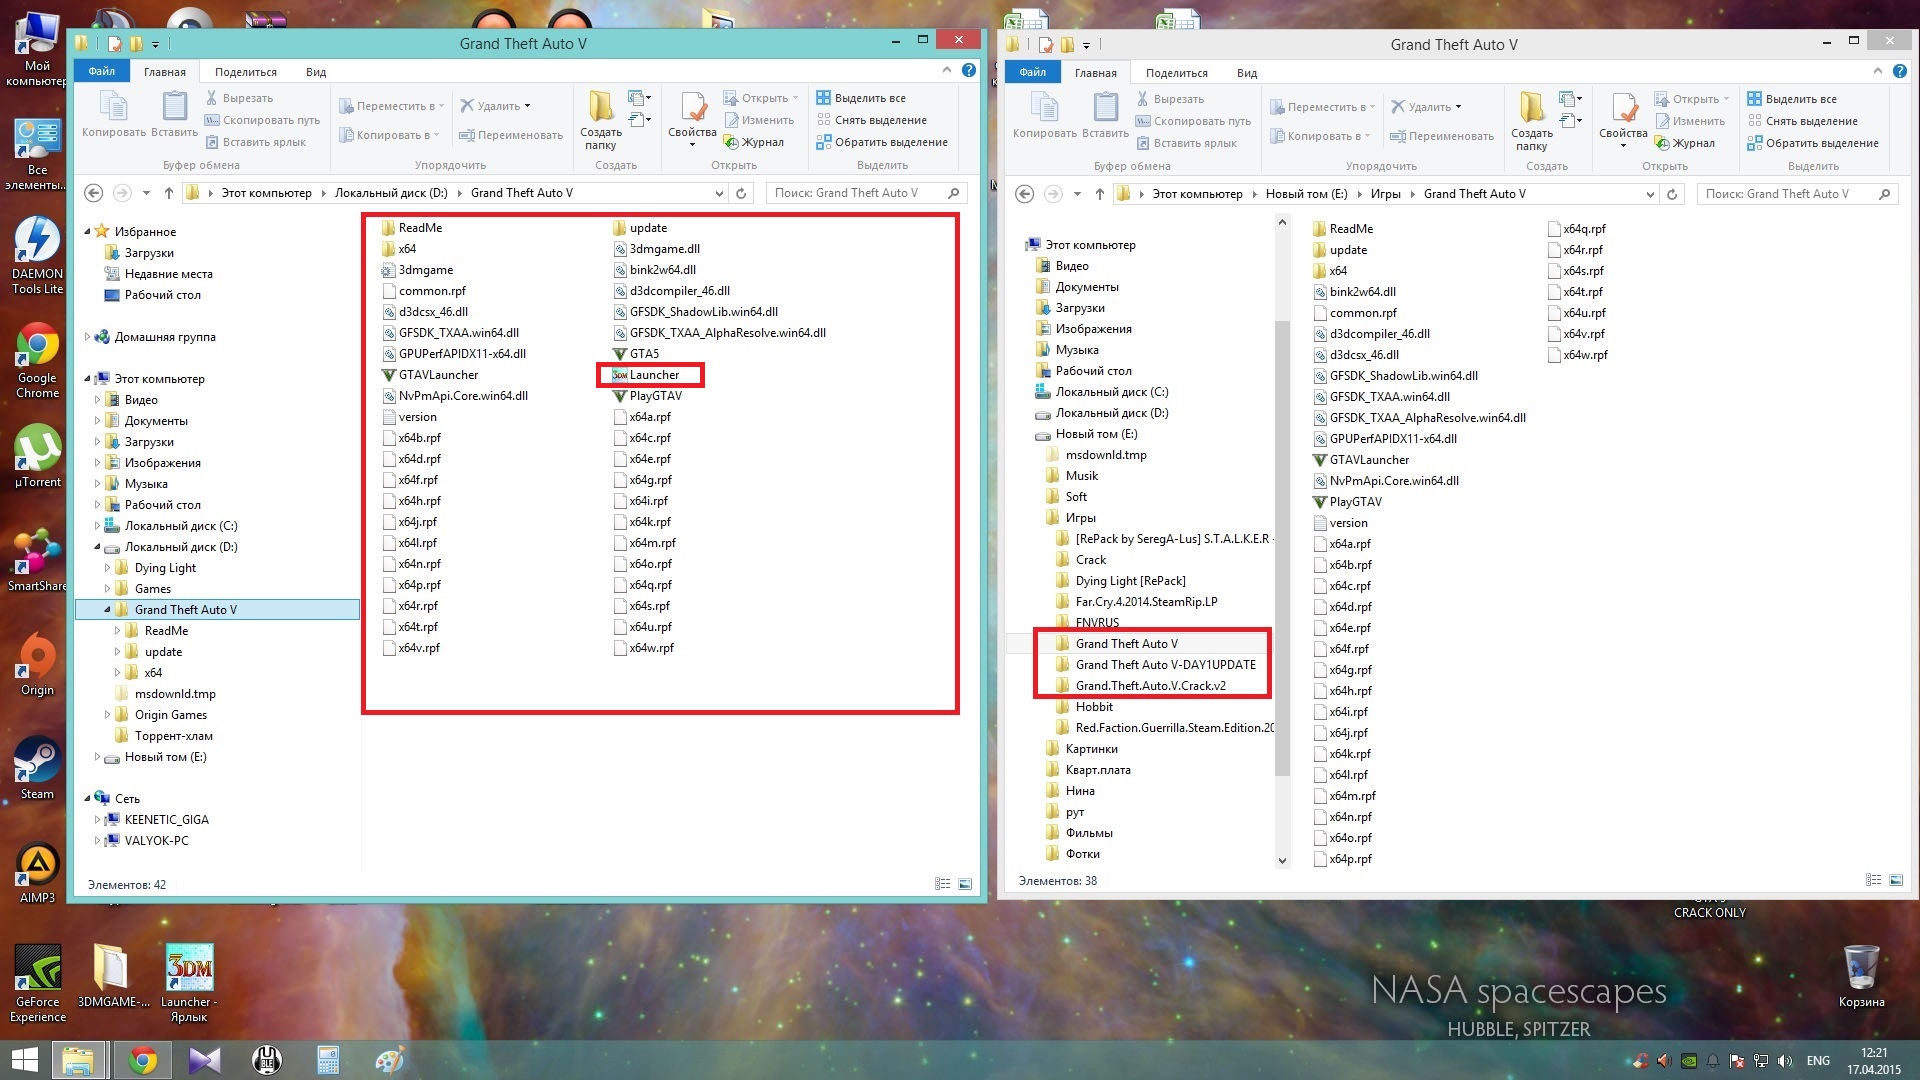Image resolution: width=1920 pixels, height=1080 pixels.
Task: Click volume icon in system tray
Action: coord(1784,1061)
